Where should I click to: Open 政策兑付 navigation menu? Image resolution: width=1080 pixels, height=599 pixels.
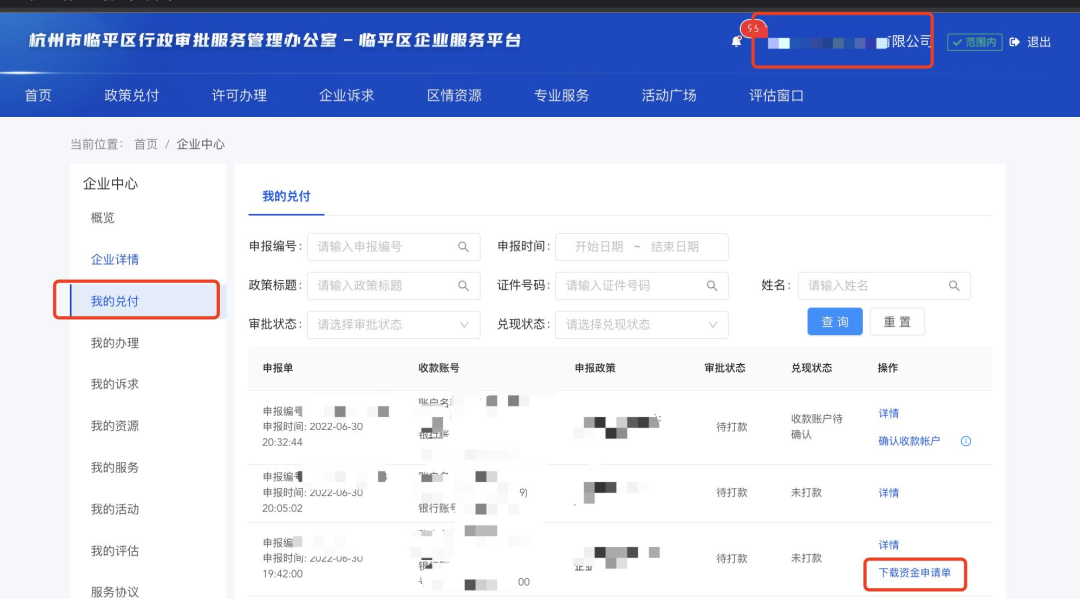[x=132, y=96]
